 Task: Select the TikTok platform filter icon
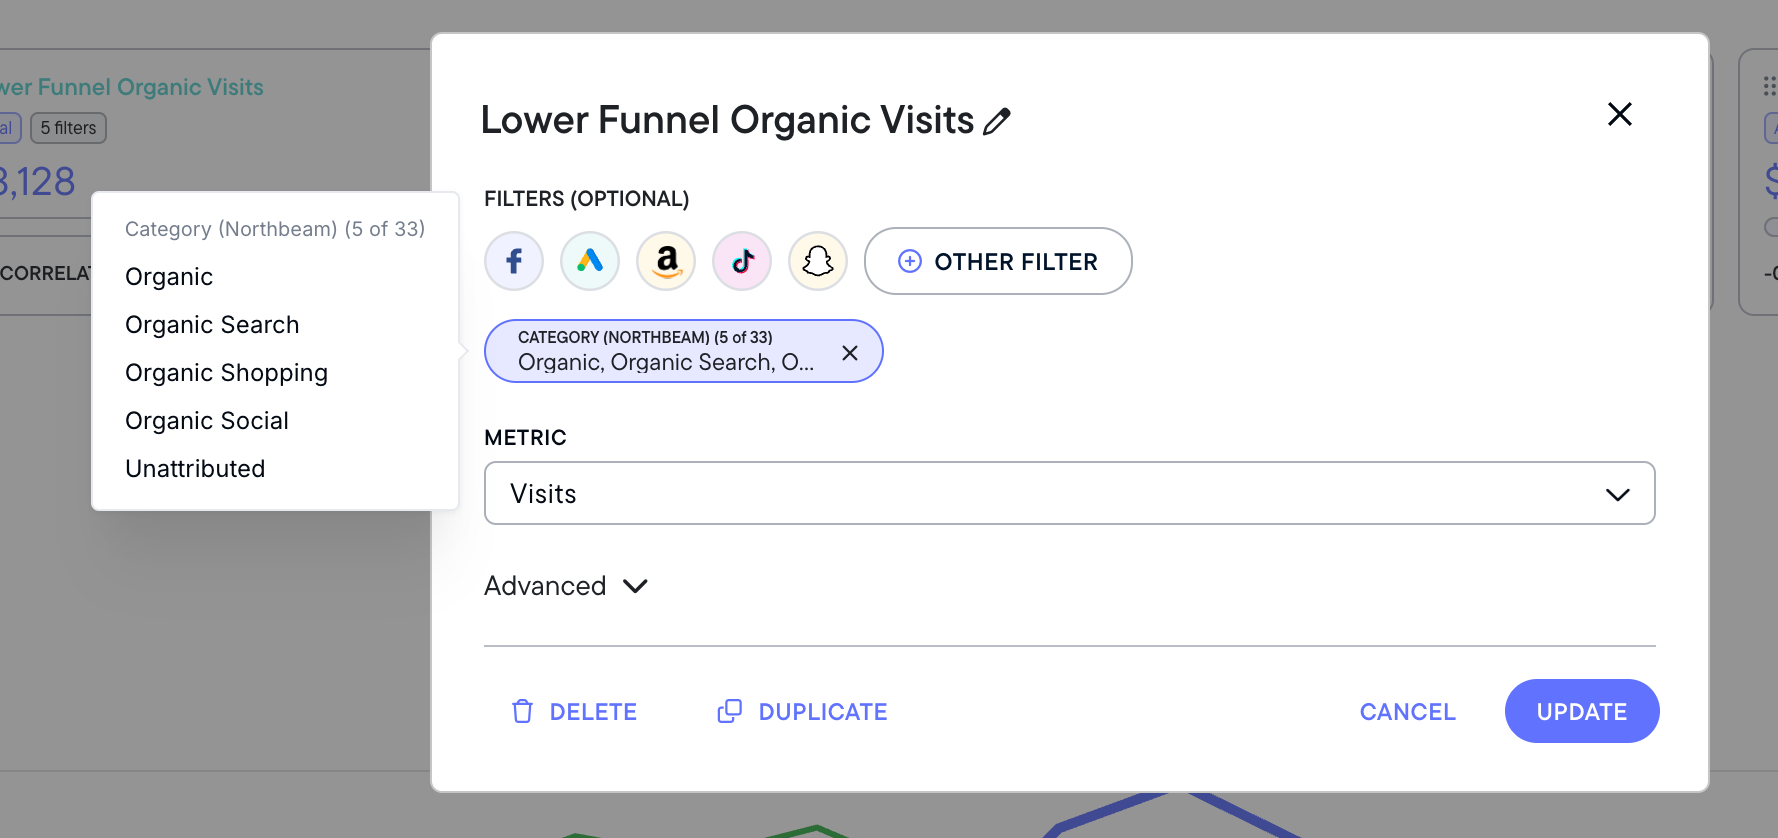click(x=742, y=261)
